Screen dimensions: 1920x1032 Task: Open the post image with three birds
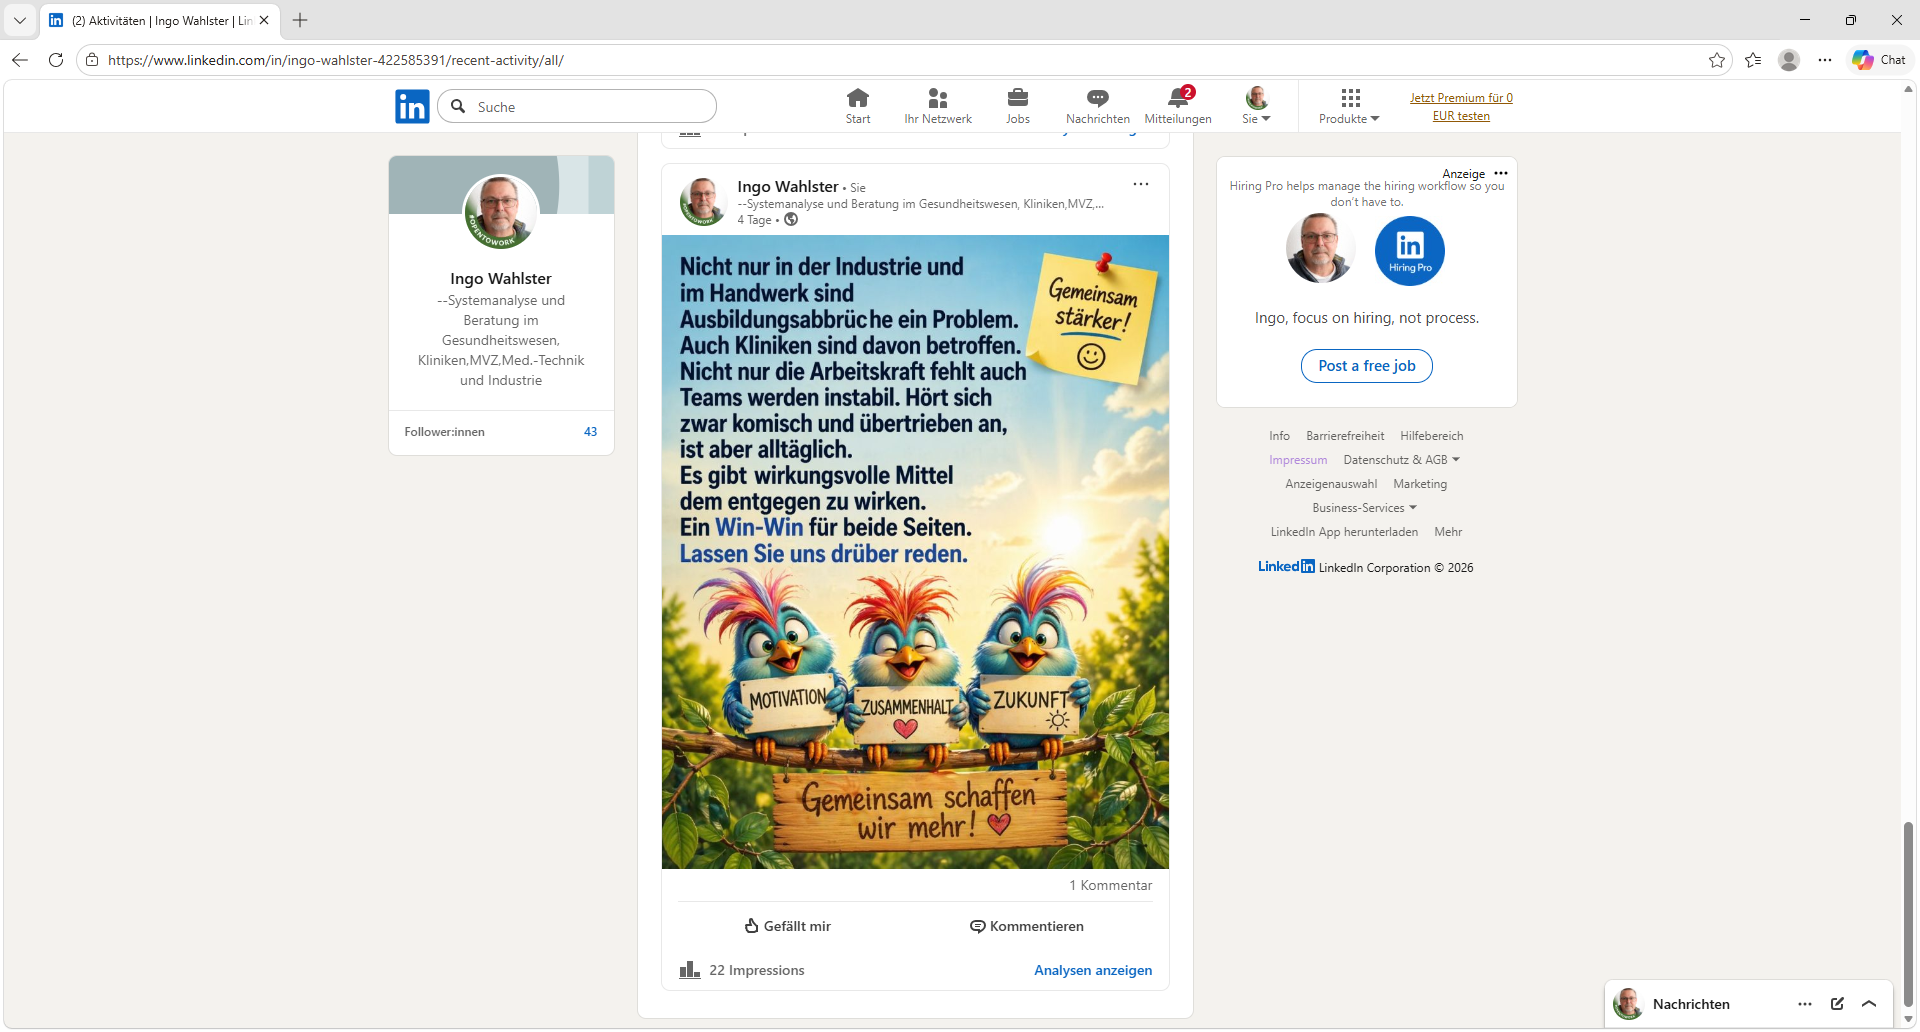[915, 552]
